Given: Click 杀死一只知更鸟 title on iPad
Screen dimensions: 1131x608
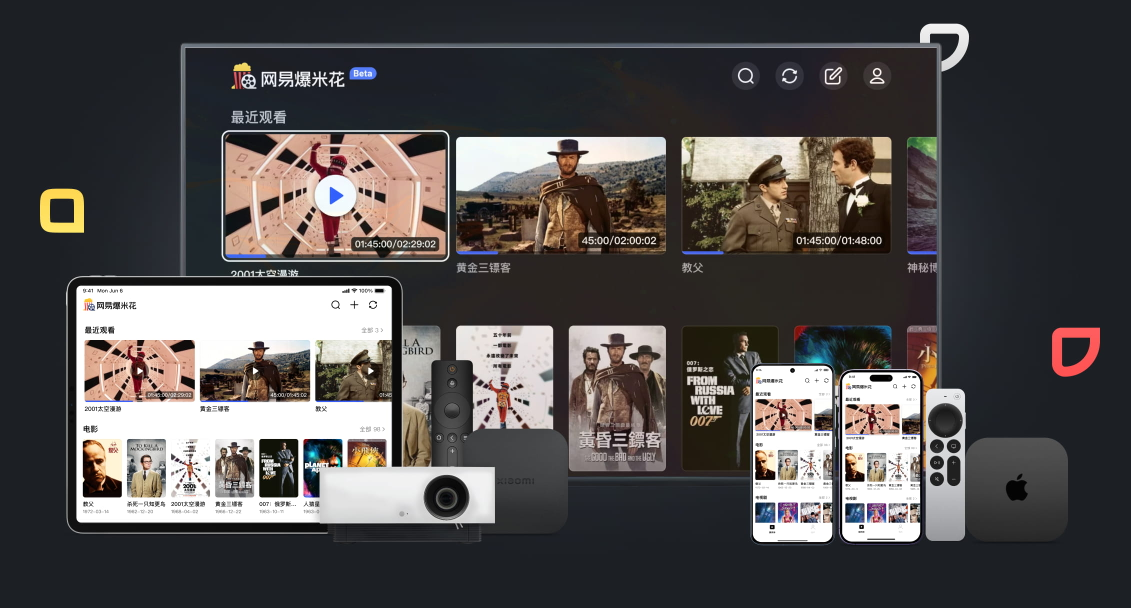Looking at the screenshot, I should point(146,504).
